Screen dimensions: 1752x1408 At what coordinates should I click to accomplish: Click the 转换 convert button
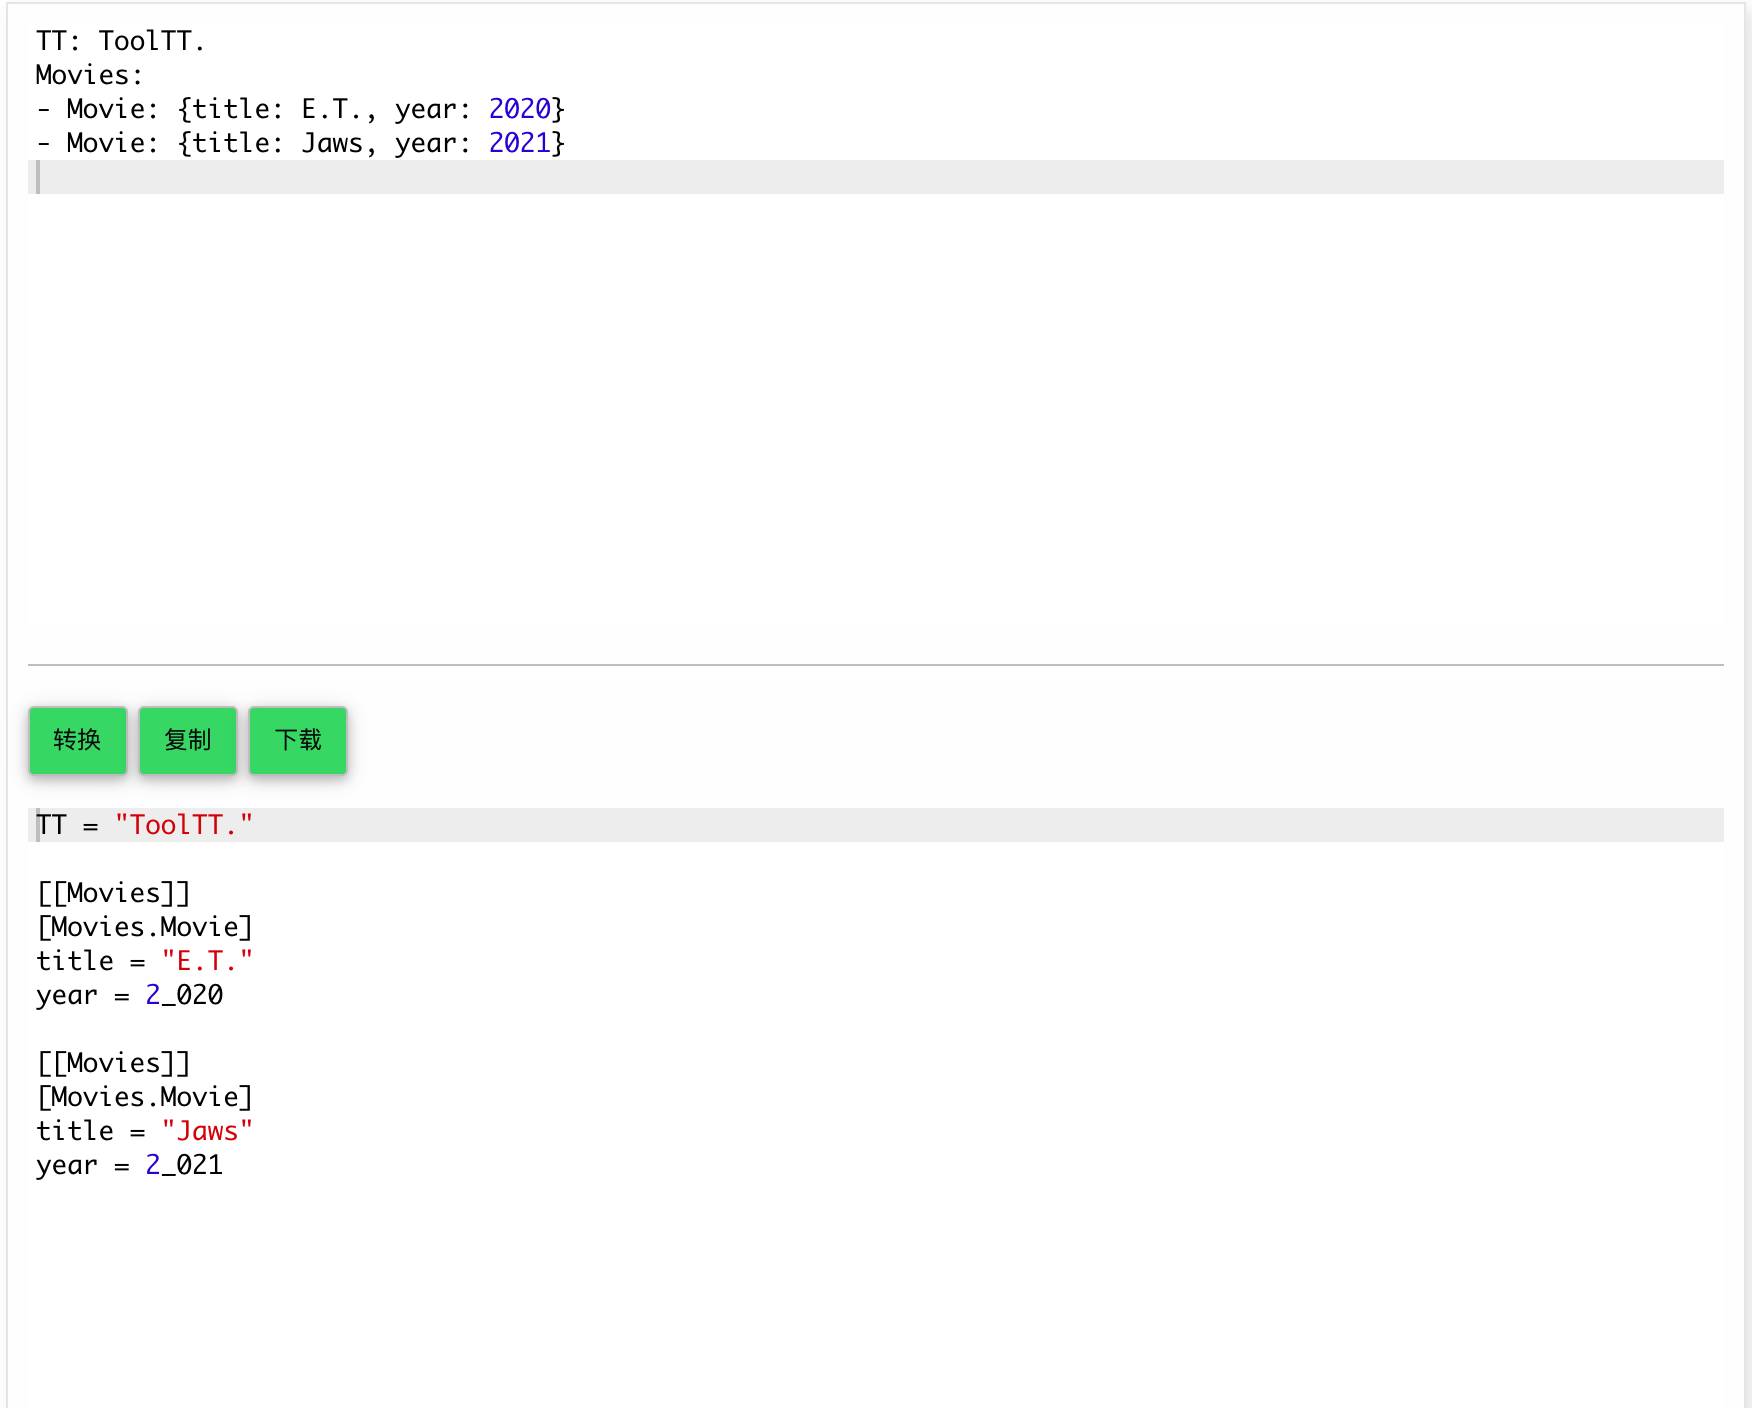(78, 740)
